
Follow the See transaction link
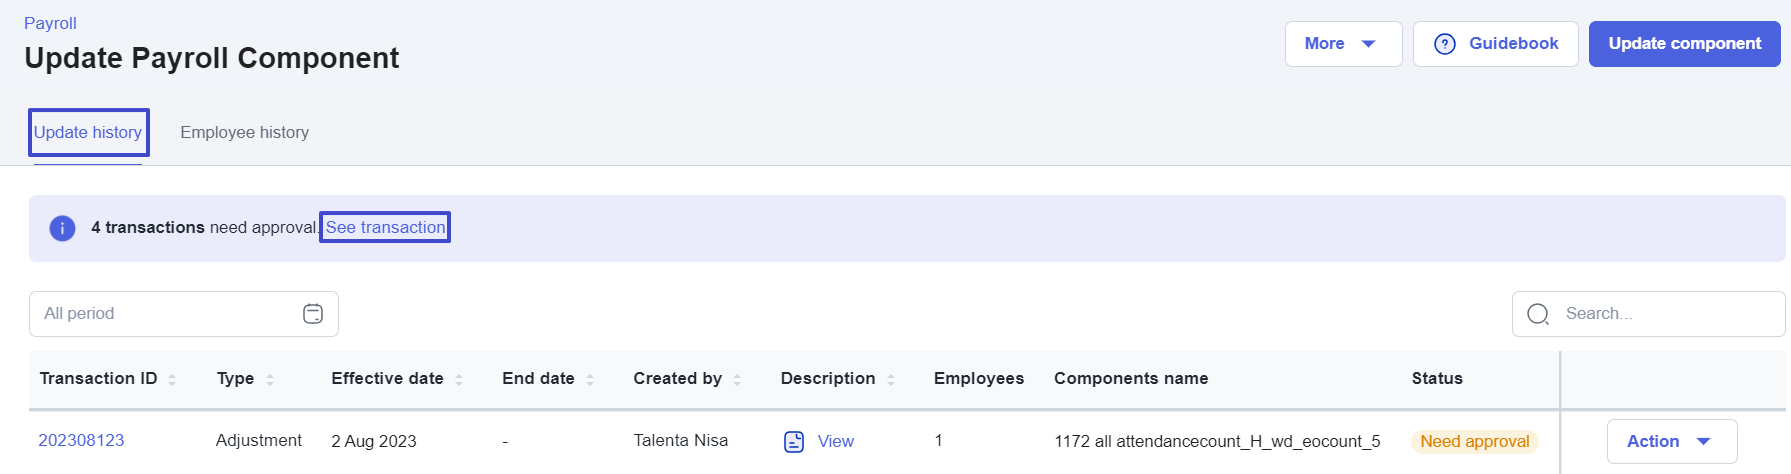pyautogui.click(x=385, y=227)
